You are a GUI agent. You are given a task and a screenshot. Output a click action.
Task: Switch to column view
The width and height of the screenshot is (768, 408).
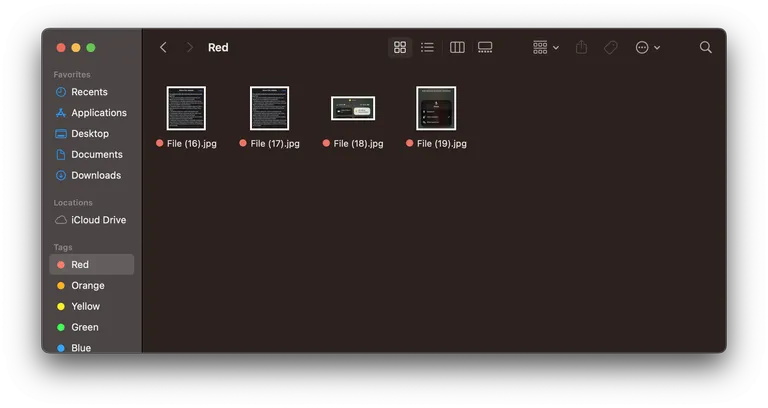click(457, 47)
